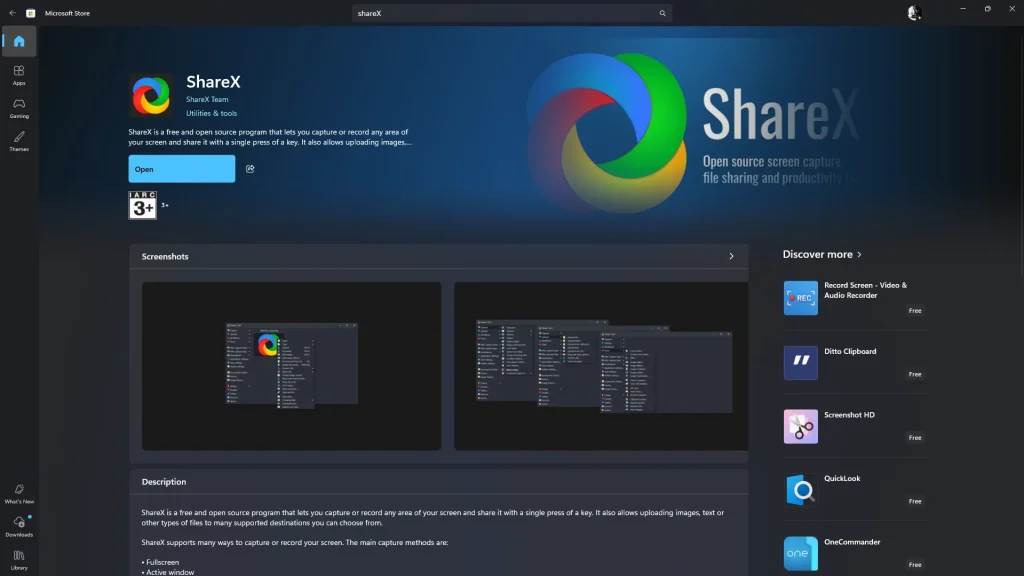This screenshot has width=1024, height=576.
Task: Click the '• Fullscreen' bullet in description
Action: pos(160,562)
